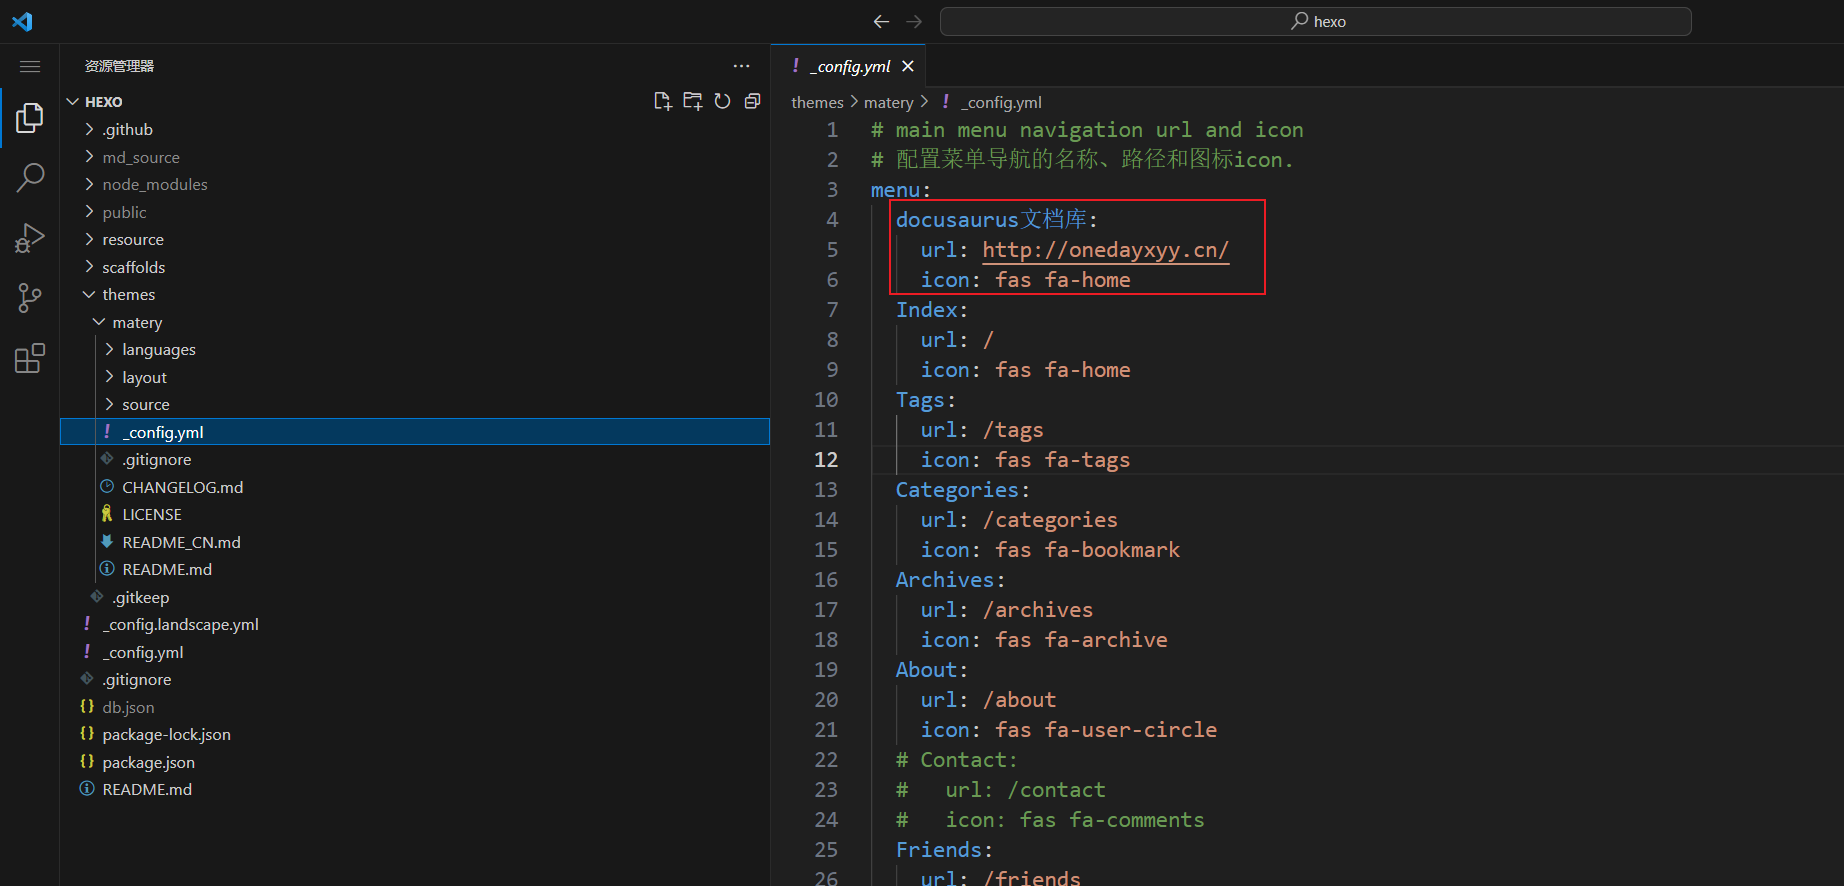
Task: Open the .gitkeep file
Action: click(x=415, y=597)
